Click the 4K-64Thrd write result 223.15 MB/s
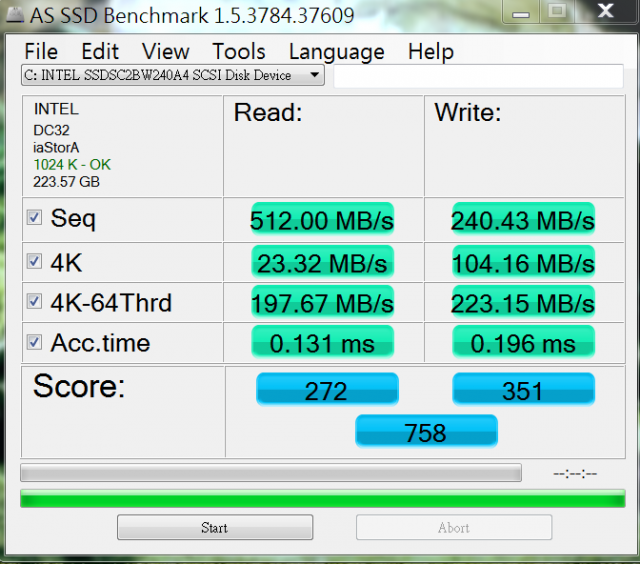 [523, 302]
